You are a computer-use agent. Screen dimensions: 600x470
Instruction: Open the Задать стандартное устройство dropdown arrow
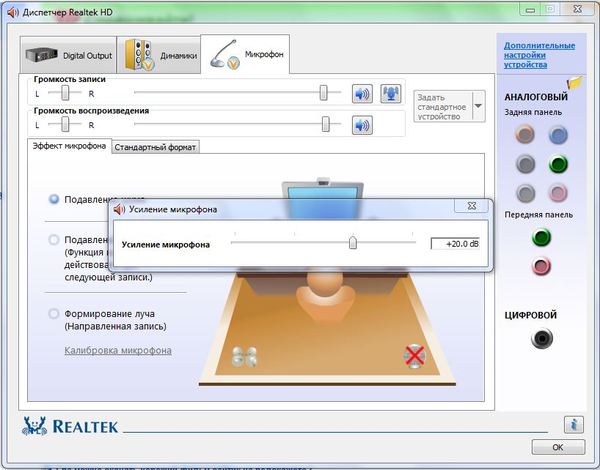tap(478, 106)
